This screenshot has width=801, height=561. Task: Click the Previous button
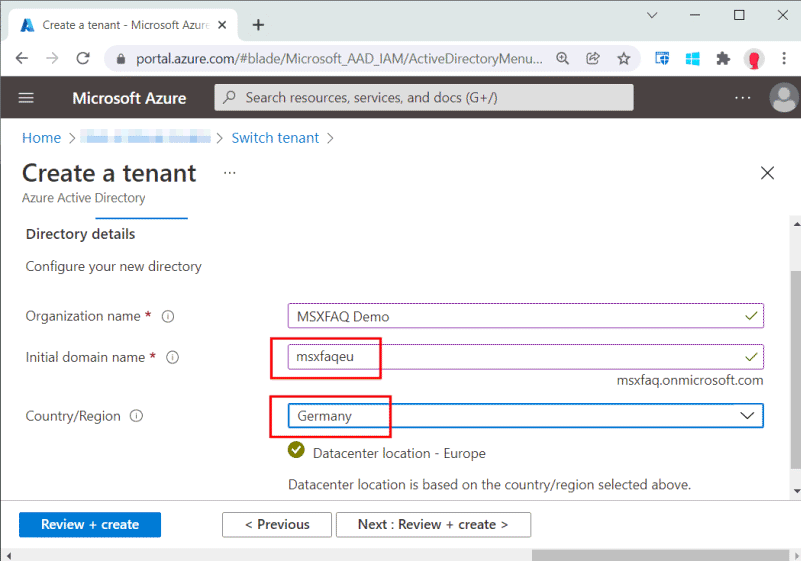(x=277, y=525)
